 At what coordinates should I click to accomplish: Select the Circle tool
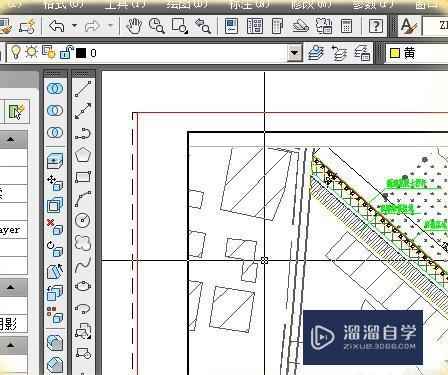pyautogui.click(x=83, y=220)
